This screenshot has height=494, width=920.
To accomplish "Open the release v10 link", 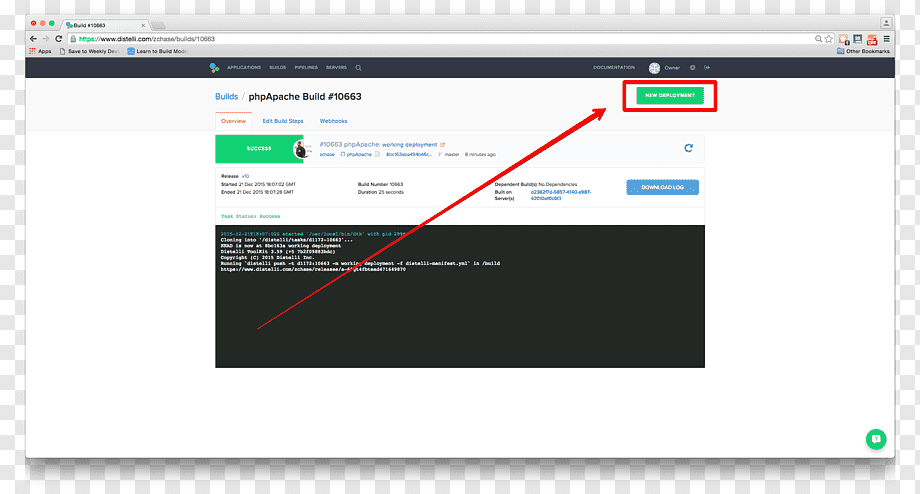I will (x=245, y=176).
